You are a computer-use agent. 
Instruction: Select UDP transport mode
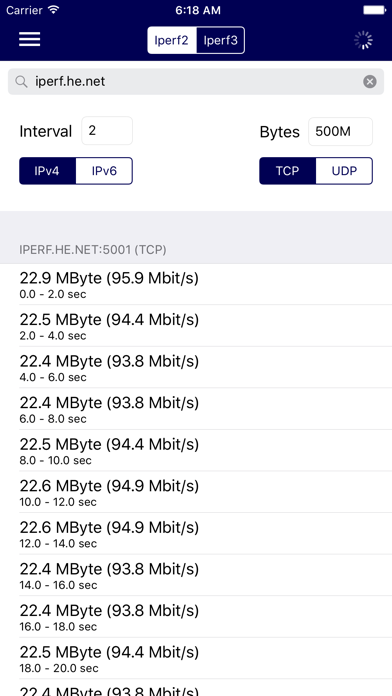tap(344, 171)
